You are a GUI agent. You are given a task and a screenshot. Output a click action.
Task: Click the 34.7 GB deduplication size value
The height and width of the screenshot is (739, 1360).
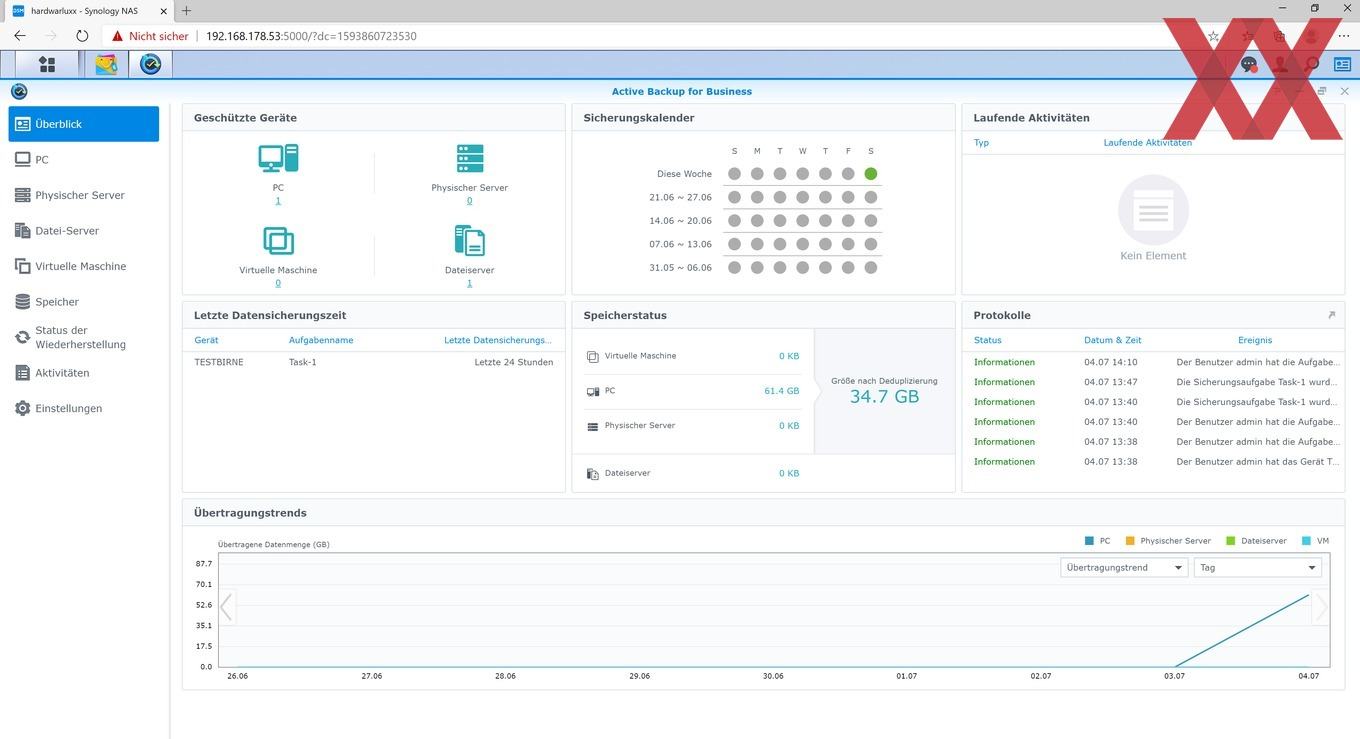[x=884, y=397]
